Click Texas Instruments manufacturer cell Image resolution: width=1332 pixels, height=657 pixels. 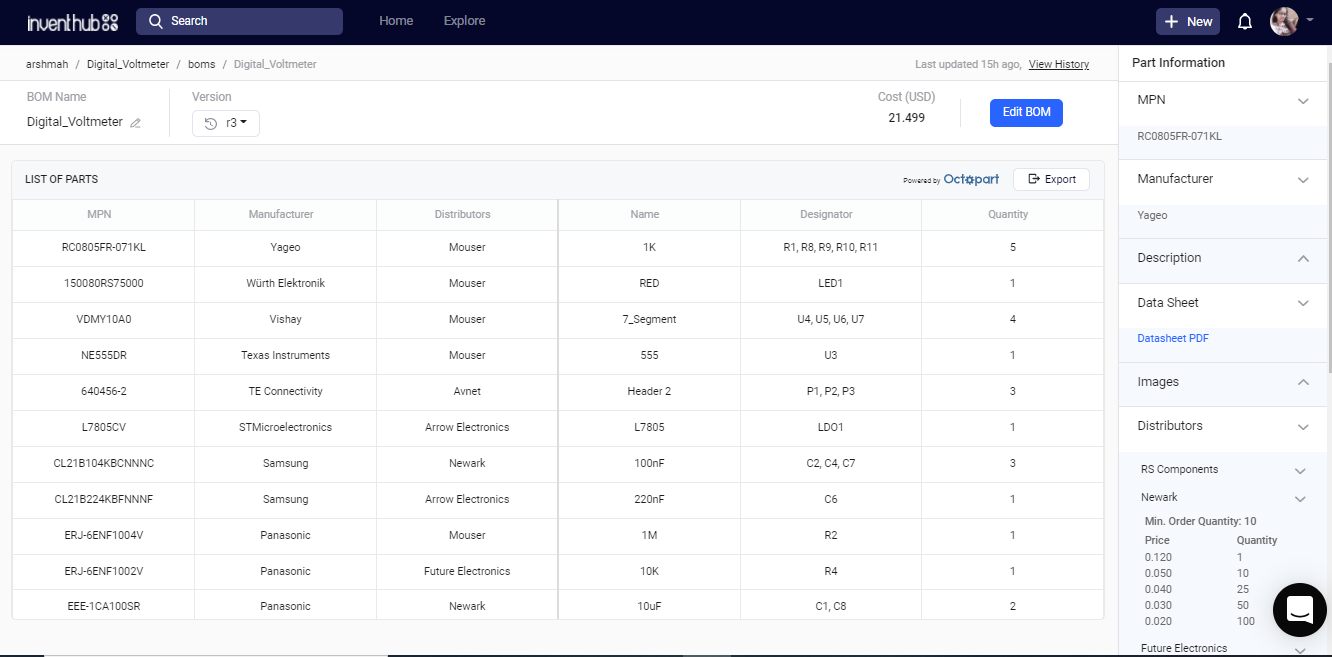pyautogui.click(x=285, y=355)
